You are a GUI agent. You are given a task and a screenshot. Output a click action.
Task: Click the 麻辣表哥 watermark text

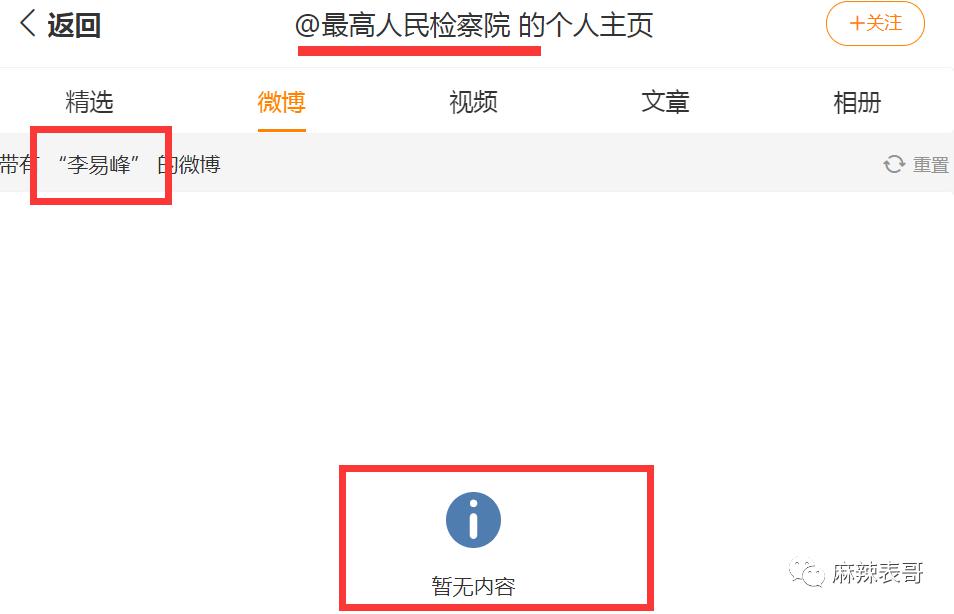pyautogui.click(x=877, y=573)
